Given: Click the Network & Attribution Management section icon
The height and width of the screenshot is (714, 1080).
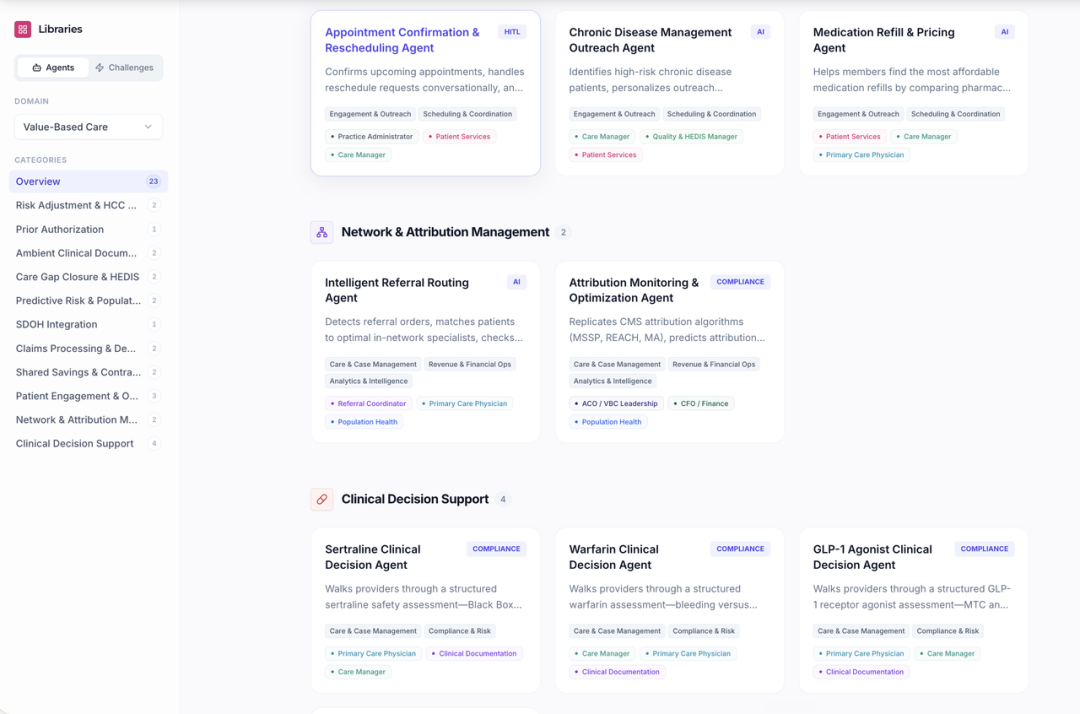Looking at the screenshot, I should [322, 233].
